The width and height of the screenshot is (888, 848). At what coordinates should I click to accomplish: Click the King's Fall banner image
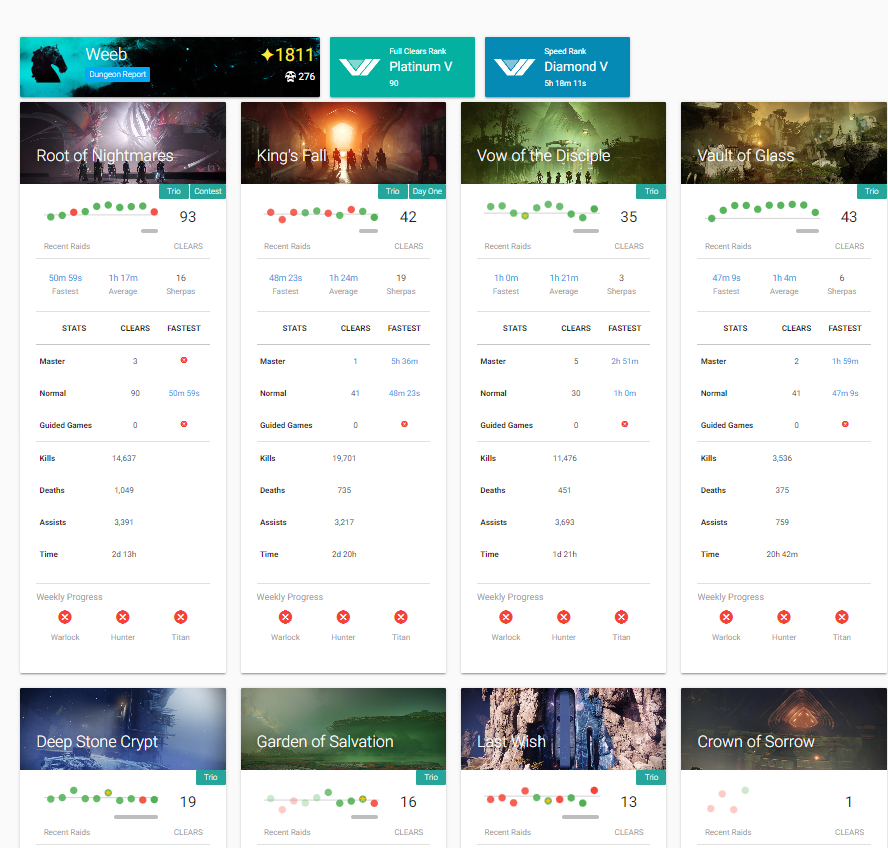[343, 143]
